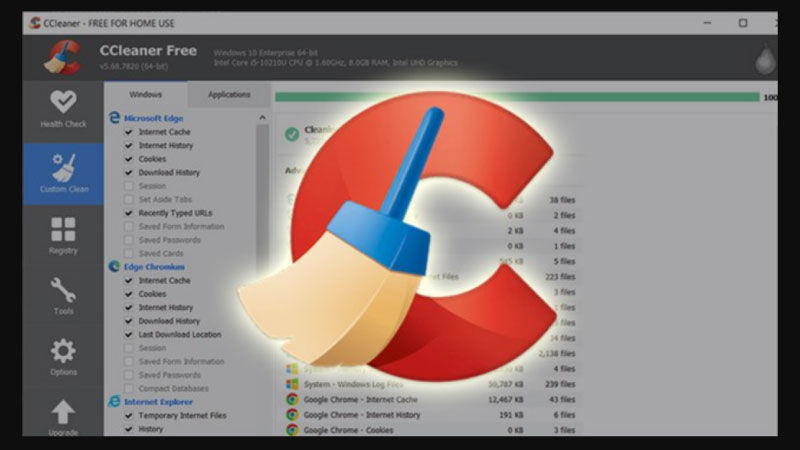
Task: Toggle Cookies checkbox under Edge Chromium
Action: point(129,294)
